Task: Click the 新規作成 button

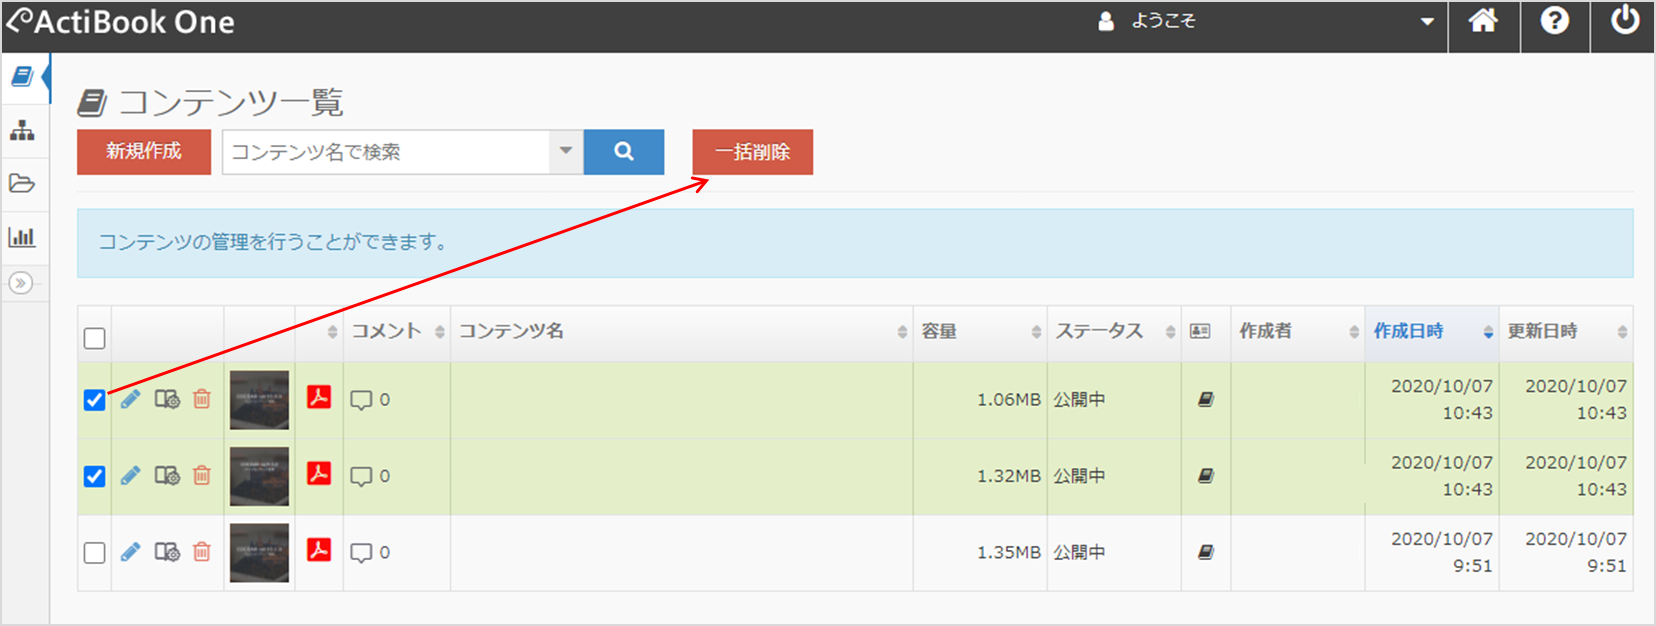Action: 144,152
